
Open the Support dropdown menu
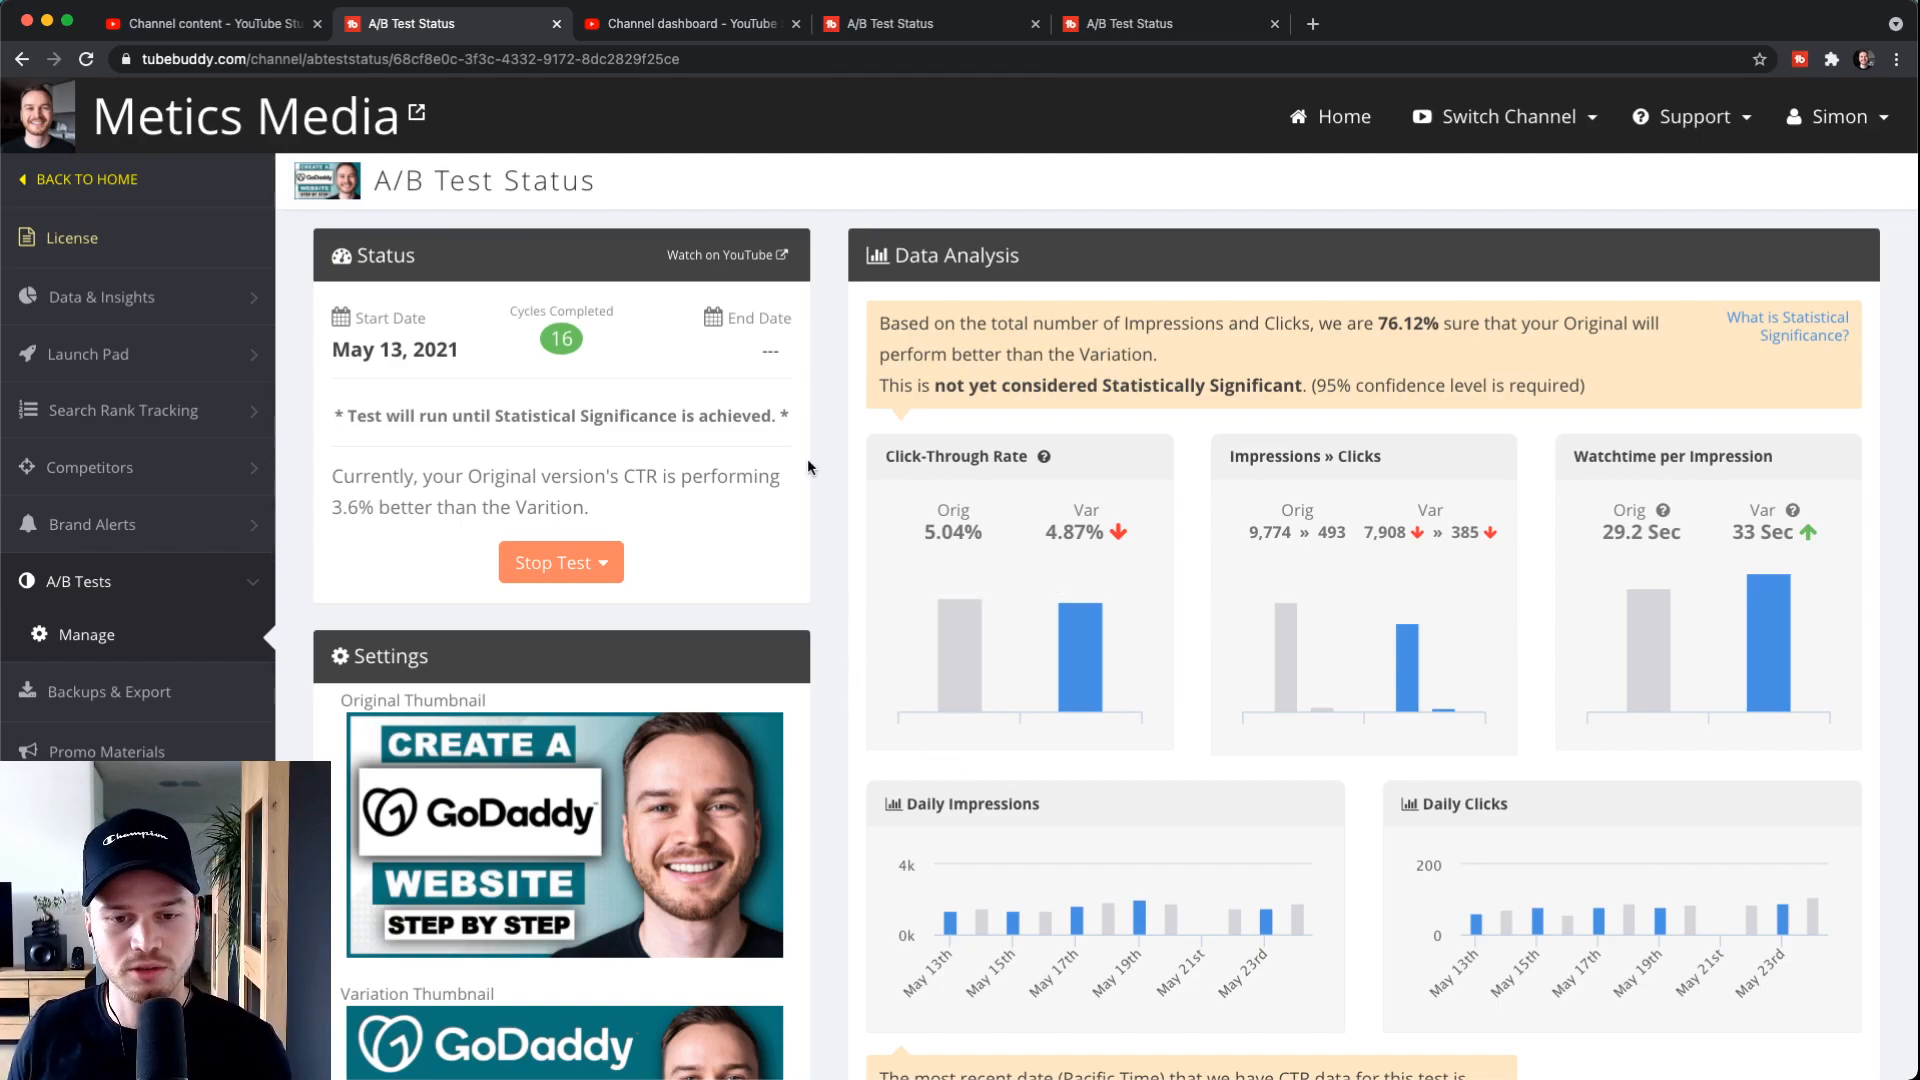click(x=1692, y=117)
